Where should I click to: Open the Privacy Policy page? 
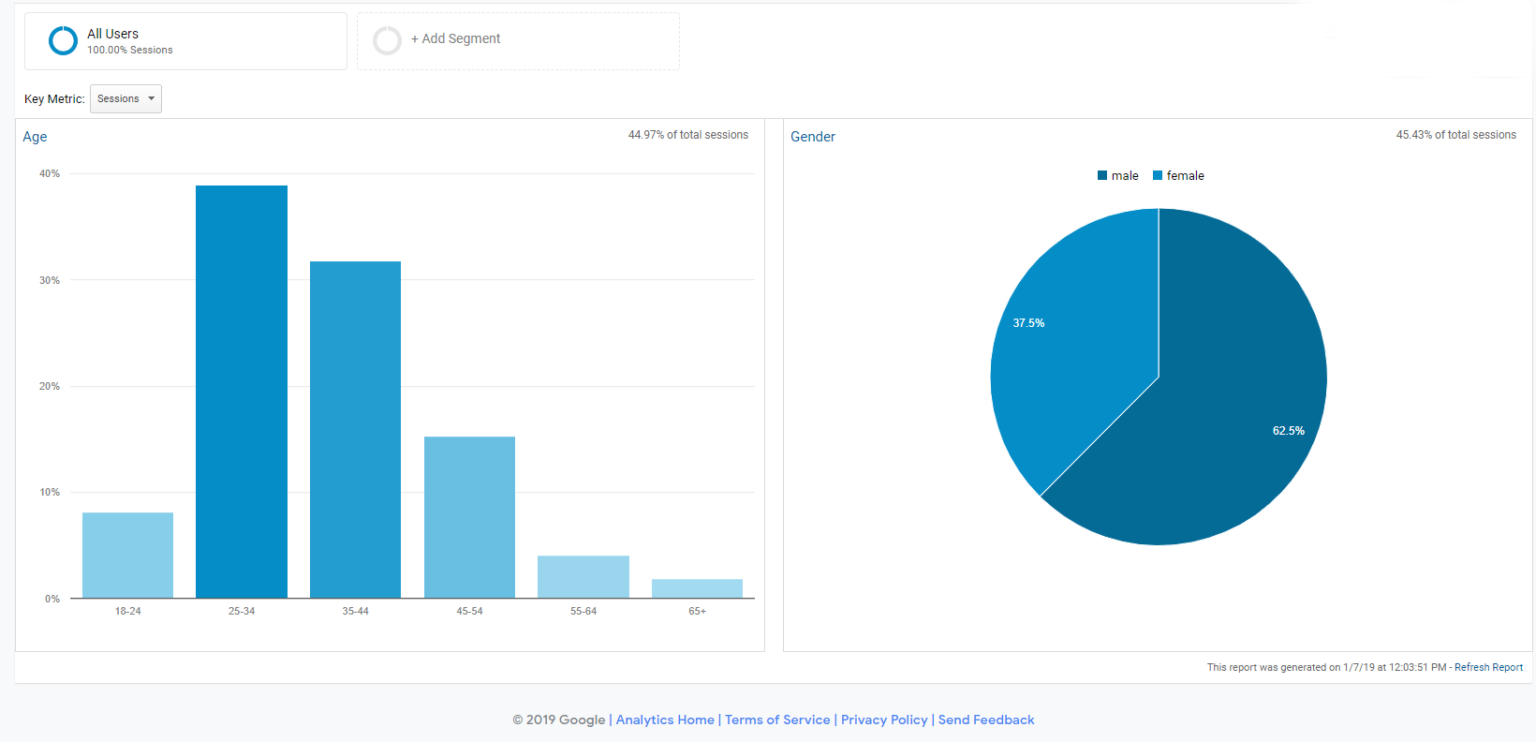coord(884,719)
